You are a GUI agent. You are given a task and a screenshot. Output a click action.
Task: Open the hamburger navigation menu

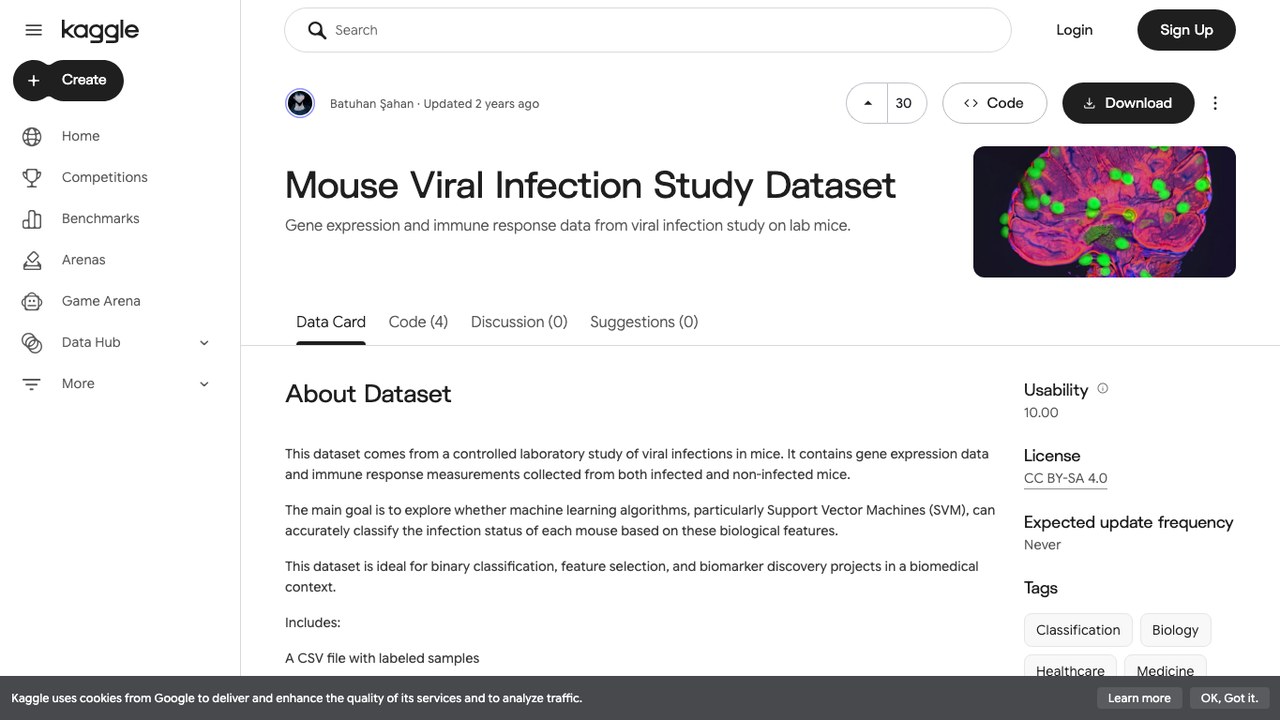point(33,30)
